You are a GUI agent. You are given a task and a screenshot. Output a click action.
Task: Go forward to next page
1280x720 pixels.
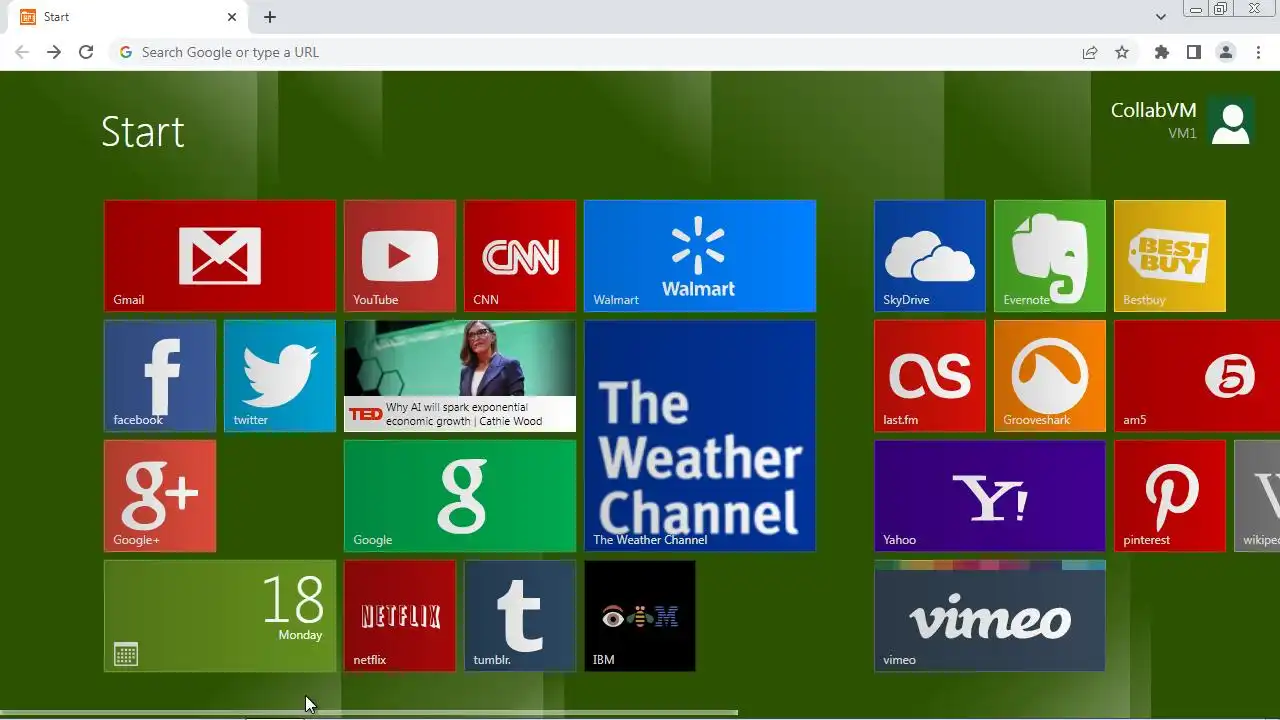click(54, 52)
